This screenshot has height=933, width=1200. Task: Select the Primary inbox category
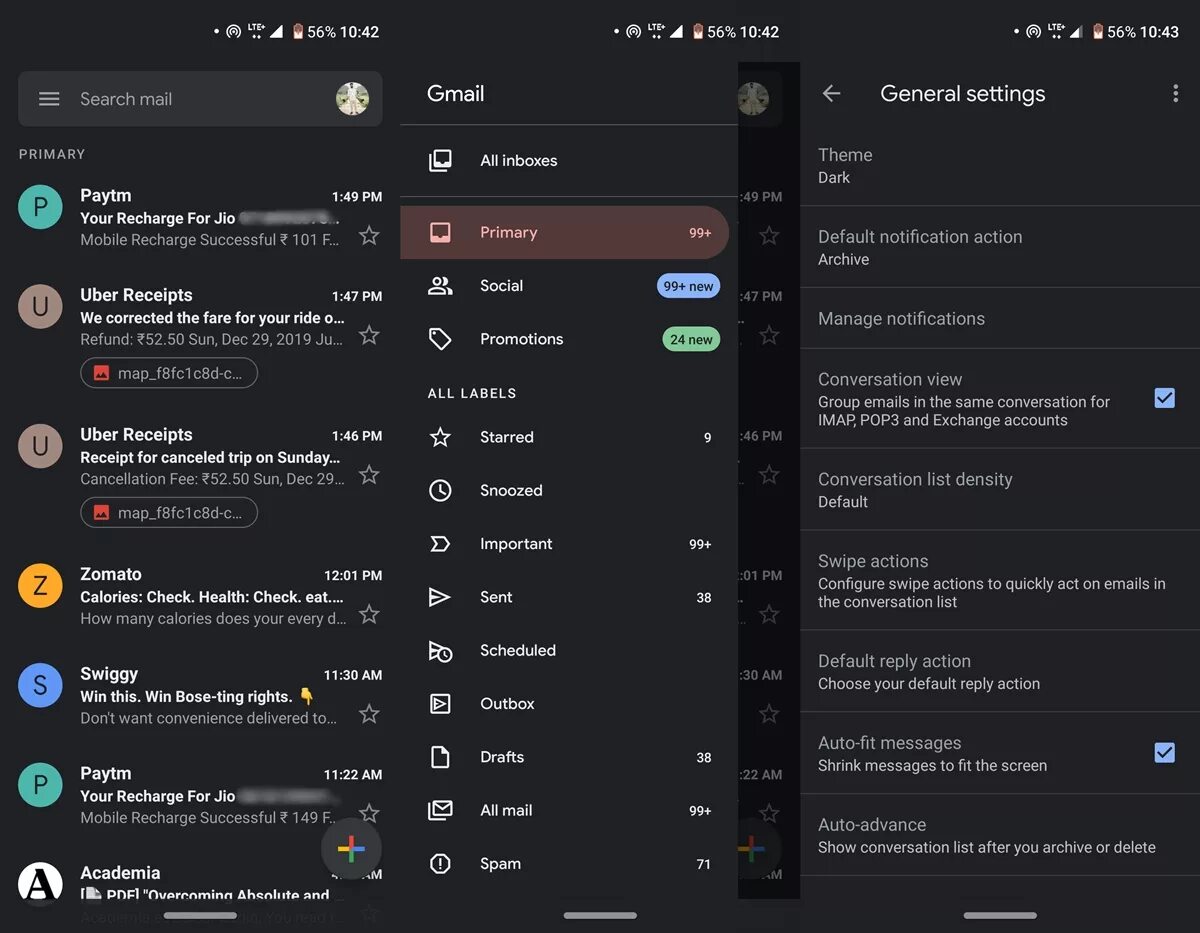click(x=565, y=232)
